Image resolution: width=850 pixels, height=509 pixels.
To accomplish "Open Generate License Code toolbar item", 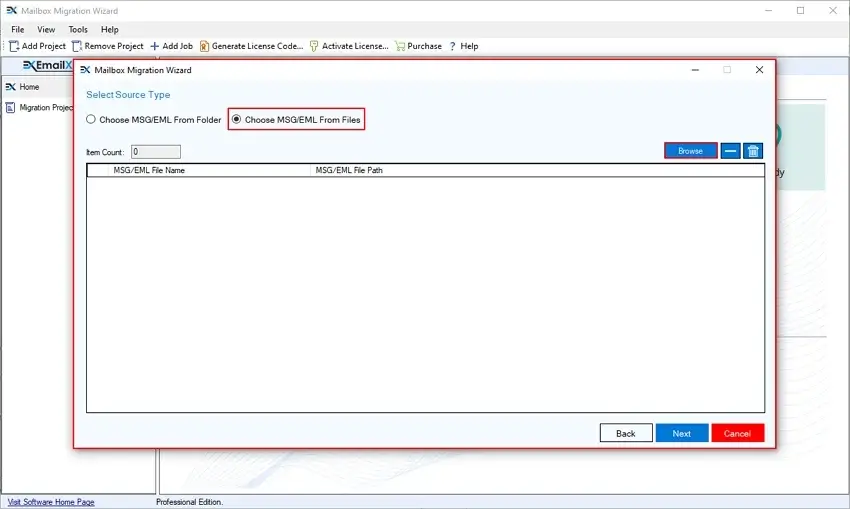I will (252, 46).
